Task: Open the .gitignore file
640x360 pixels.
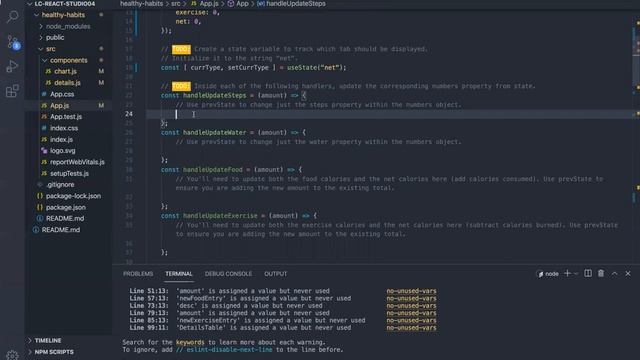Action: (x=60, y=184)
